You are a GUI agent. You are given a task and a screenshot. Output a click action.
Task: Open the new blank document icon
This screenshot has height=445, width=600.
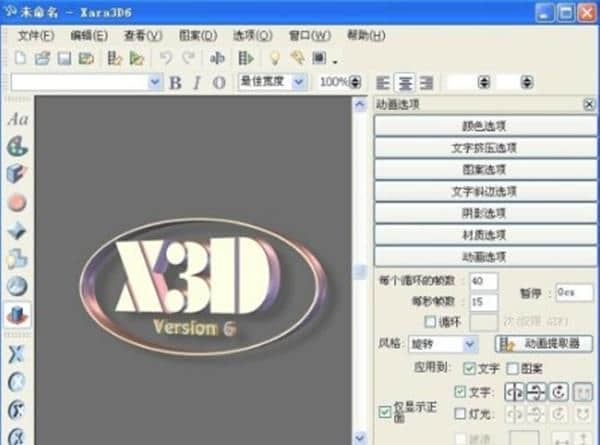(20, 58)
